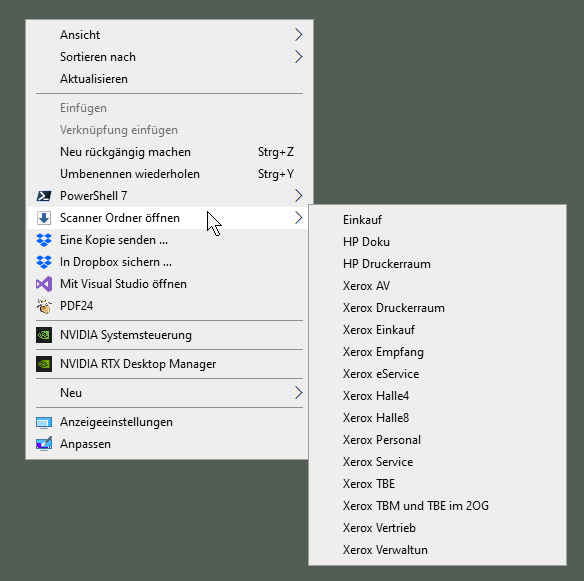The image size is (584, 581).
Task: Open NVIDIA Systemsteuerung
Action: click(168, 335)
